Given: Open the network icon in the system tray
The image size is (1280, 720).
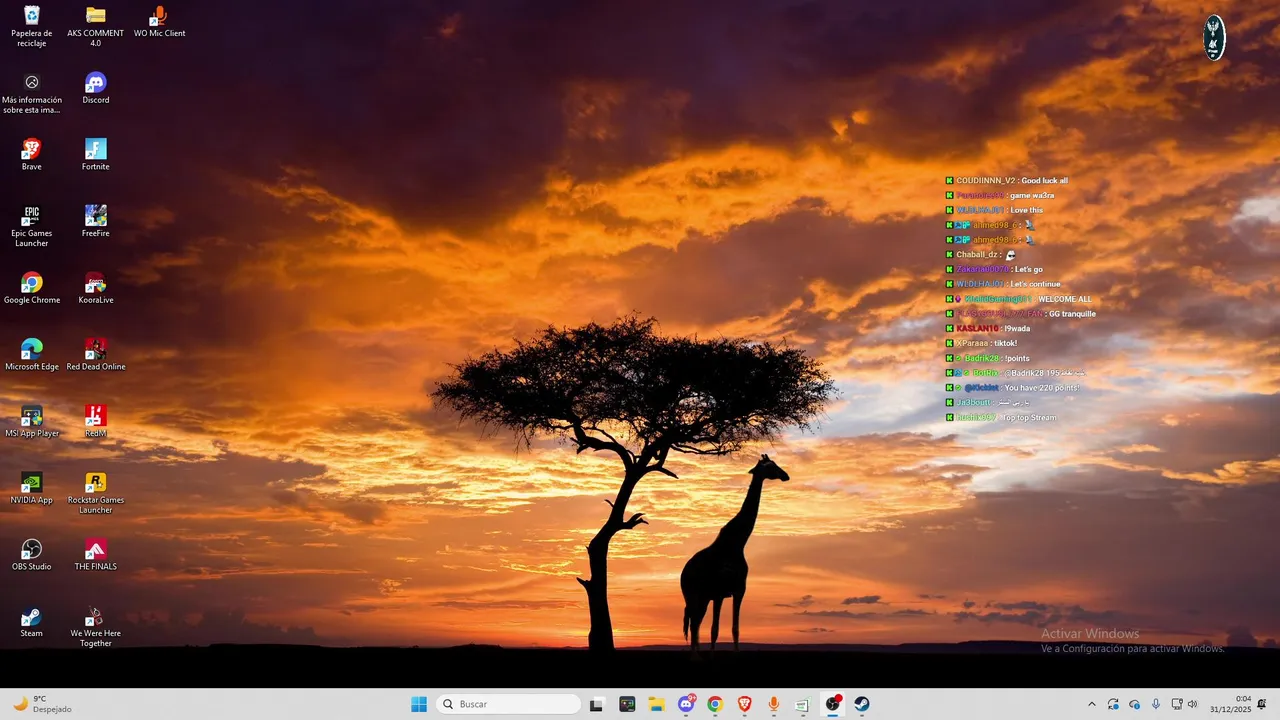Looking at the screenshot, I should click(1177, 704).
